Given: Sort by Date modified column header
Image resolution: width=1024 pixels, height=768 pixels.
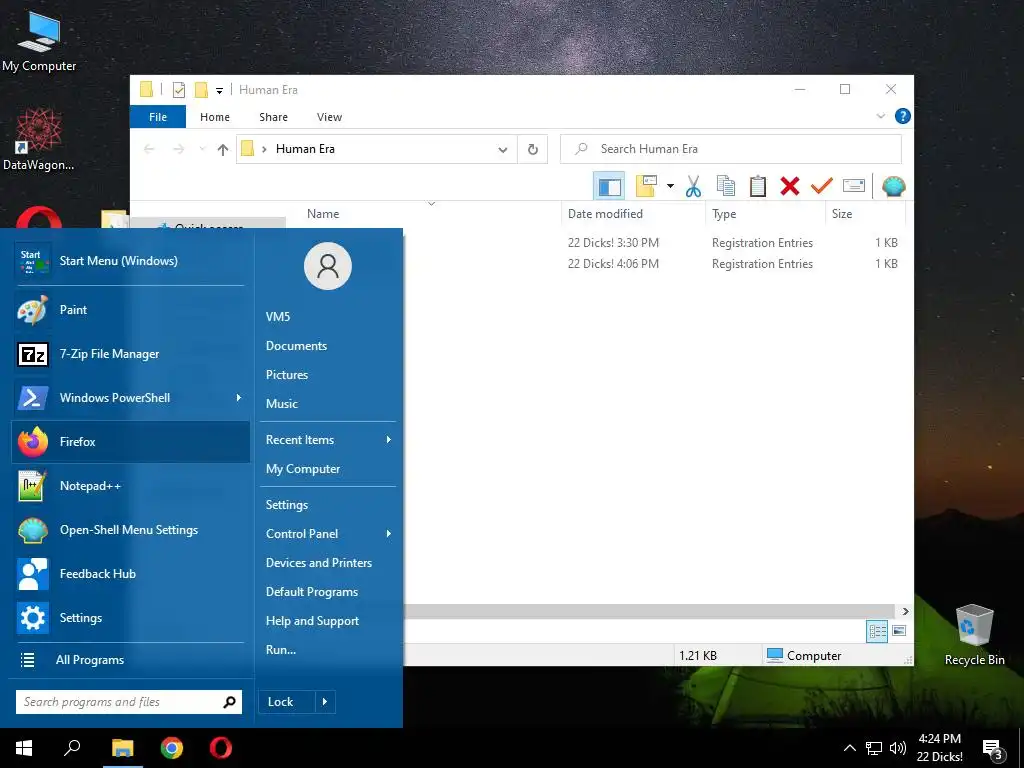Looking at the screenshot, I should click(x=632, y=214).
